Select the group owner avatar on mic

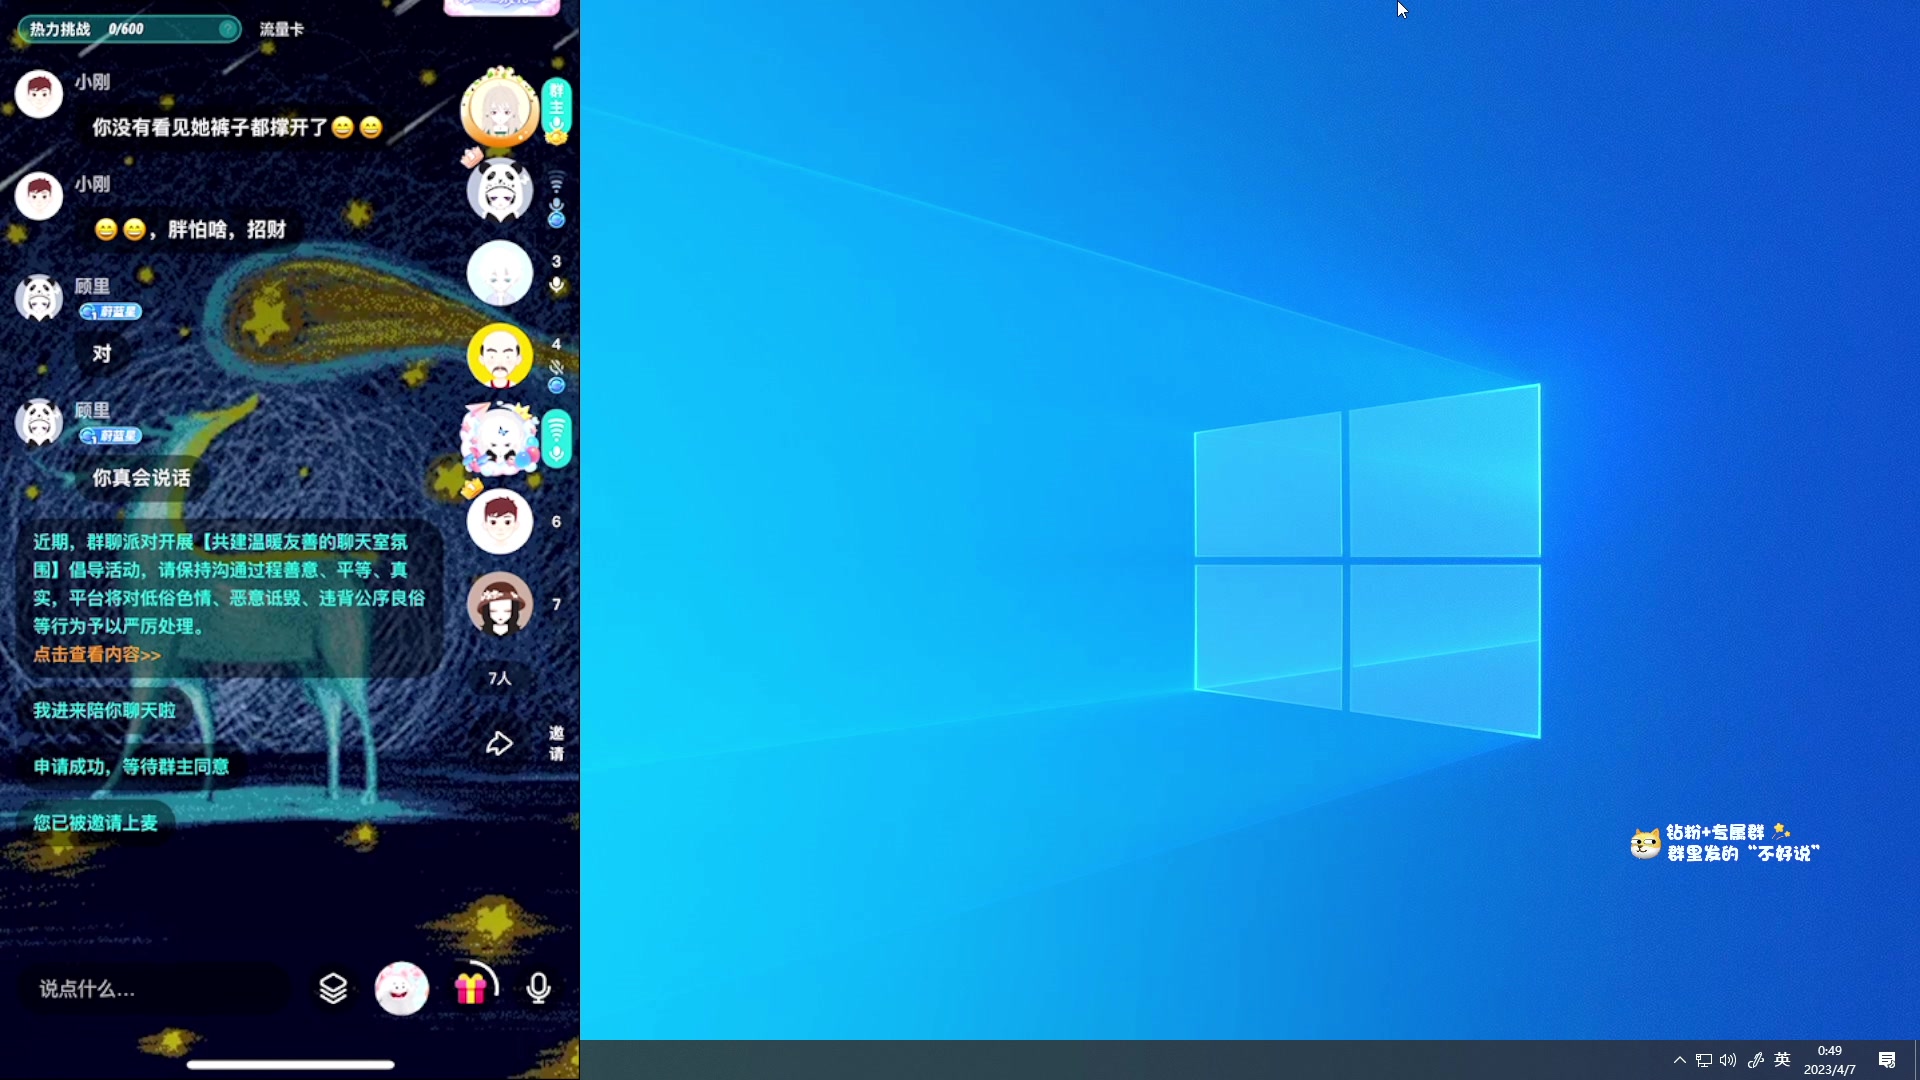[x=499, y=108]
